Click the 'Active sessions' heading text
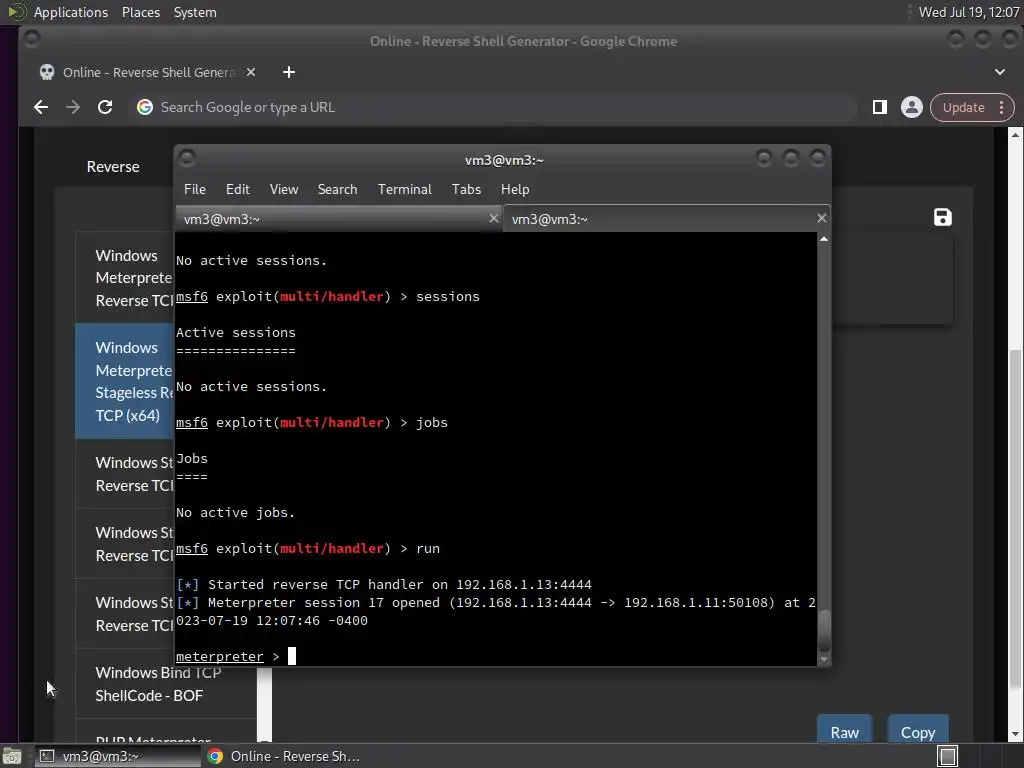The height and width of the screenshot is (768, 1024). [236, 332]
